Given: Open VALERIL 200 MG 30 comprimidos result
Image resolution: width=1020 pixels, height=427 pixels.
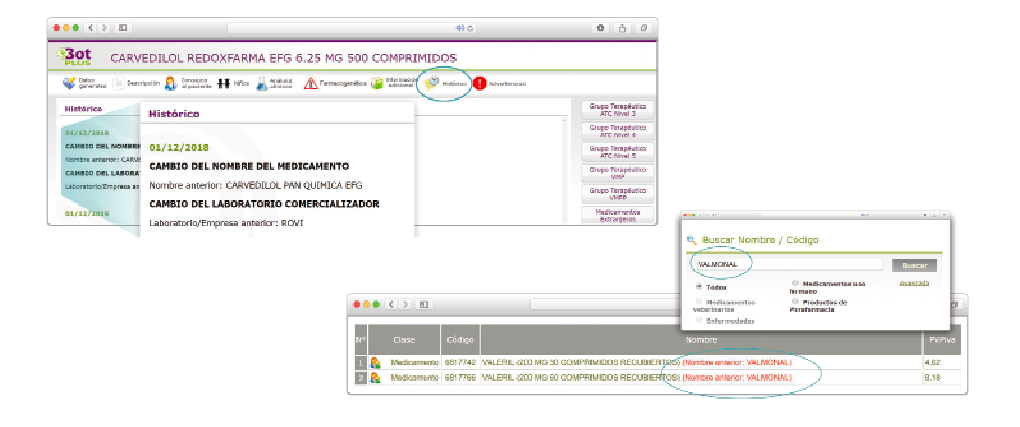Looking at the screenshot, I should coord(579,362).
